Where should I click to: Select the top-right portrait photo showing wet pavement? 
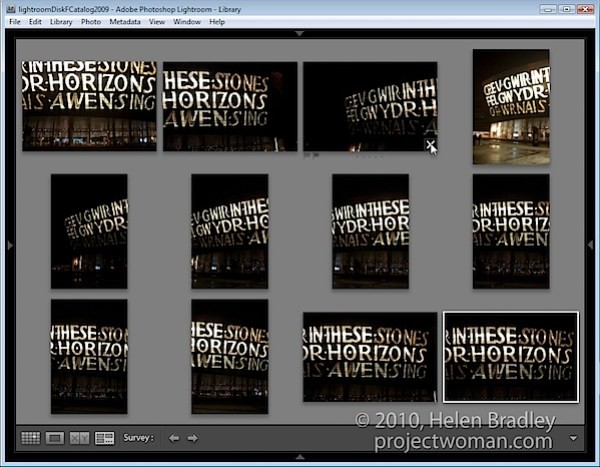pos(511,106)
